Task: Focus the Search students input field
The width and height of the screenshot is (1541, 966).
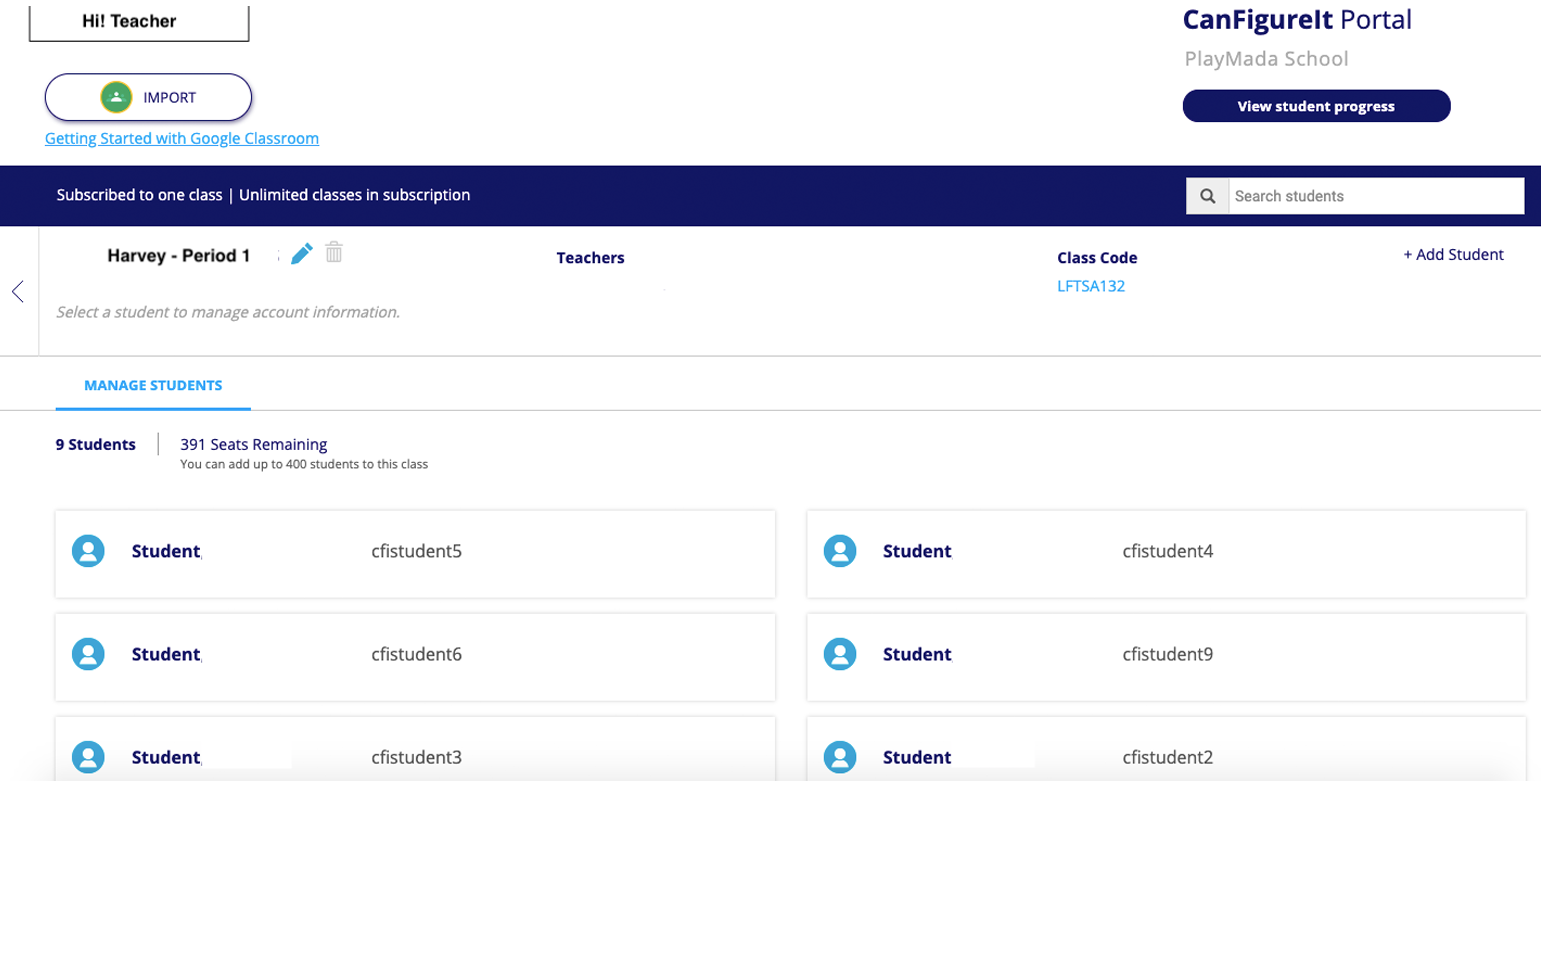Action: 1375,196
